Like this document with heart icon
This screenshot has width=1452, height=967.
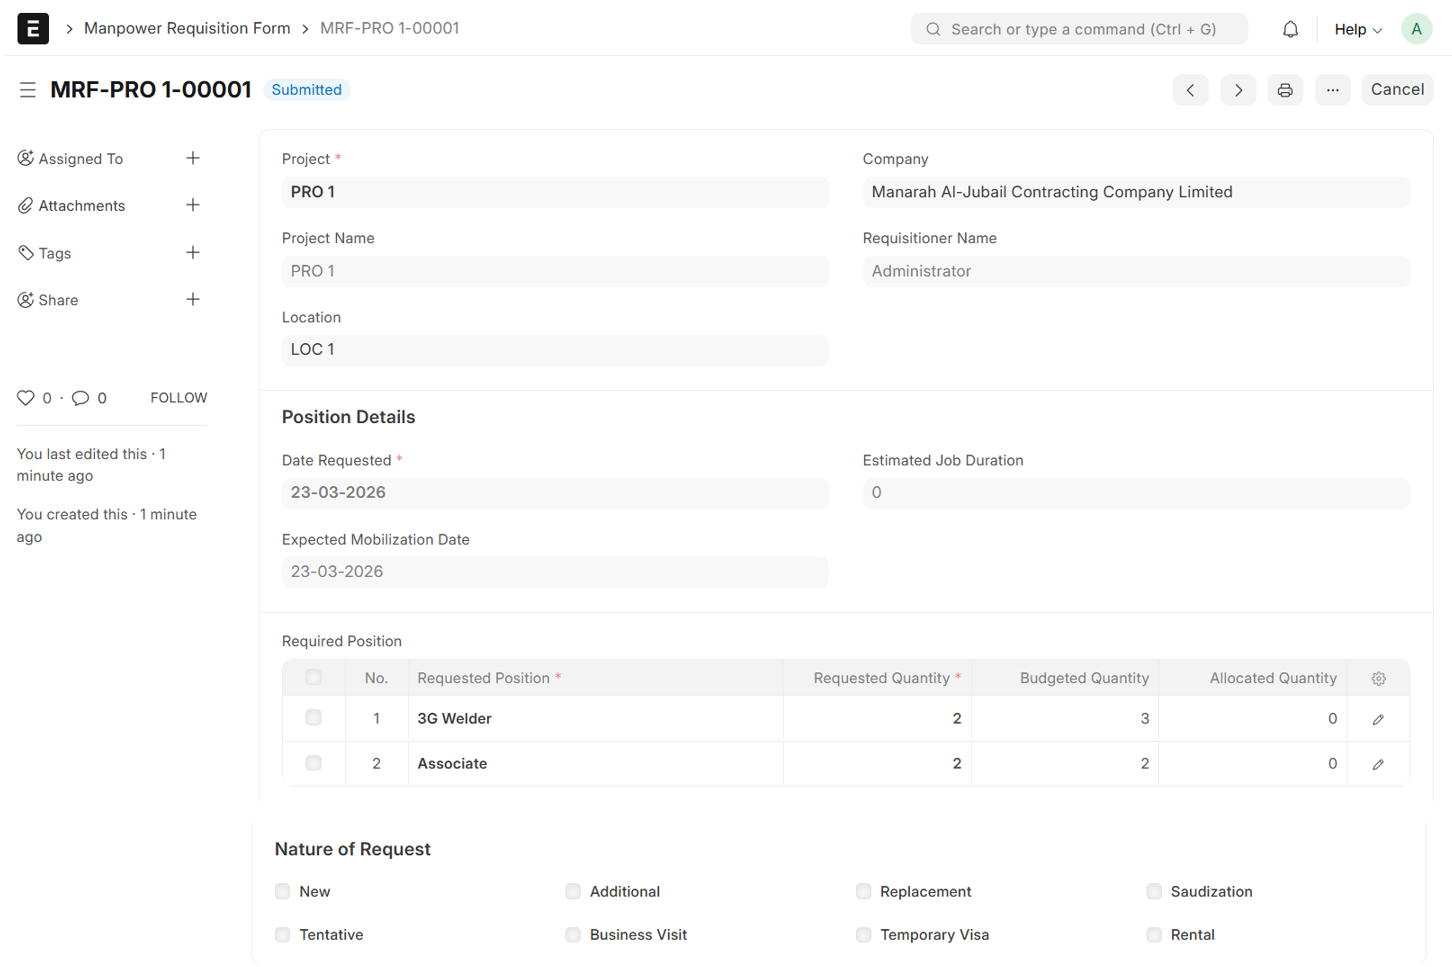point(26,398)
